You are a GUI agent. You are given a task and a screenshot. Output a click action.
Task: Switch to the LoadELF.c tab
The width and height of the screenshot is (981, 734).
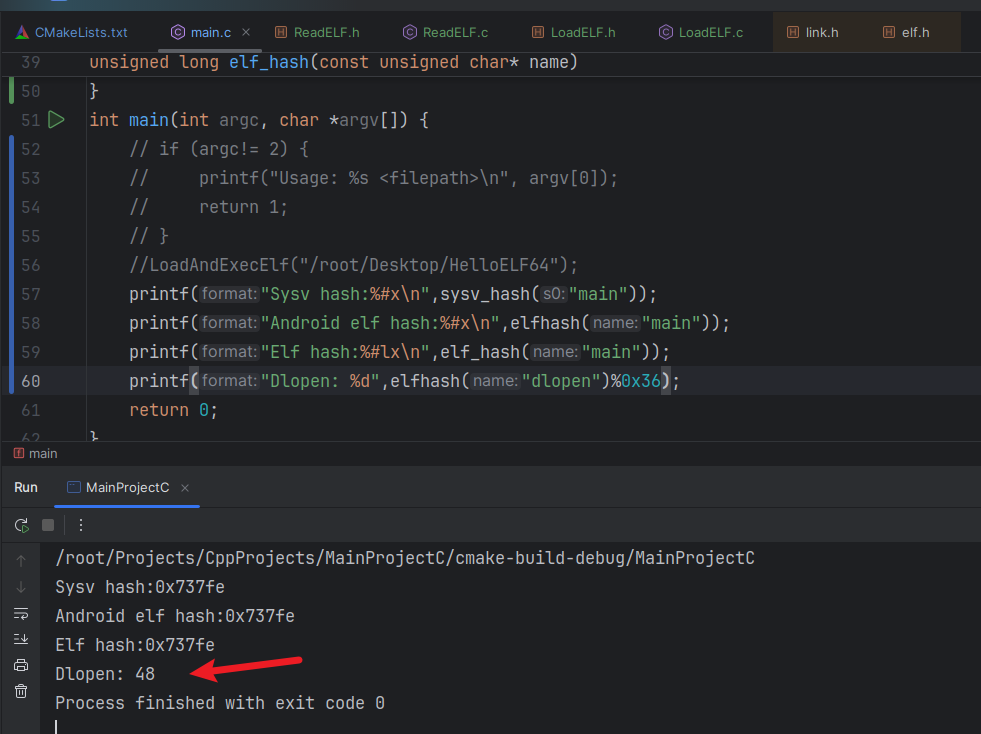[x=710, y=33]
